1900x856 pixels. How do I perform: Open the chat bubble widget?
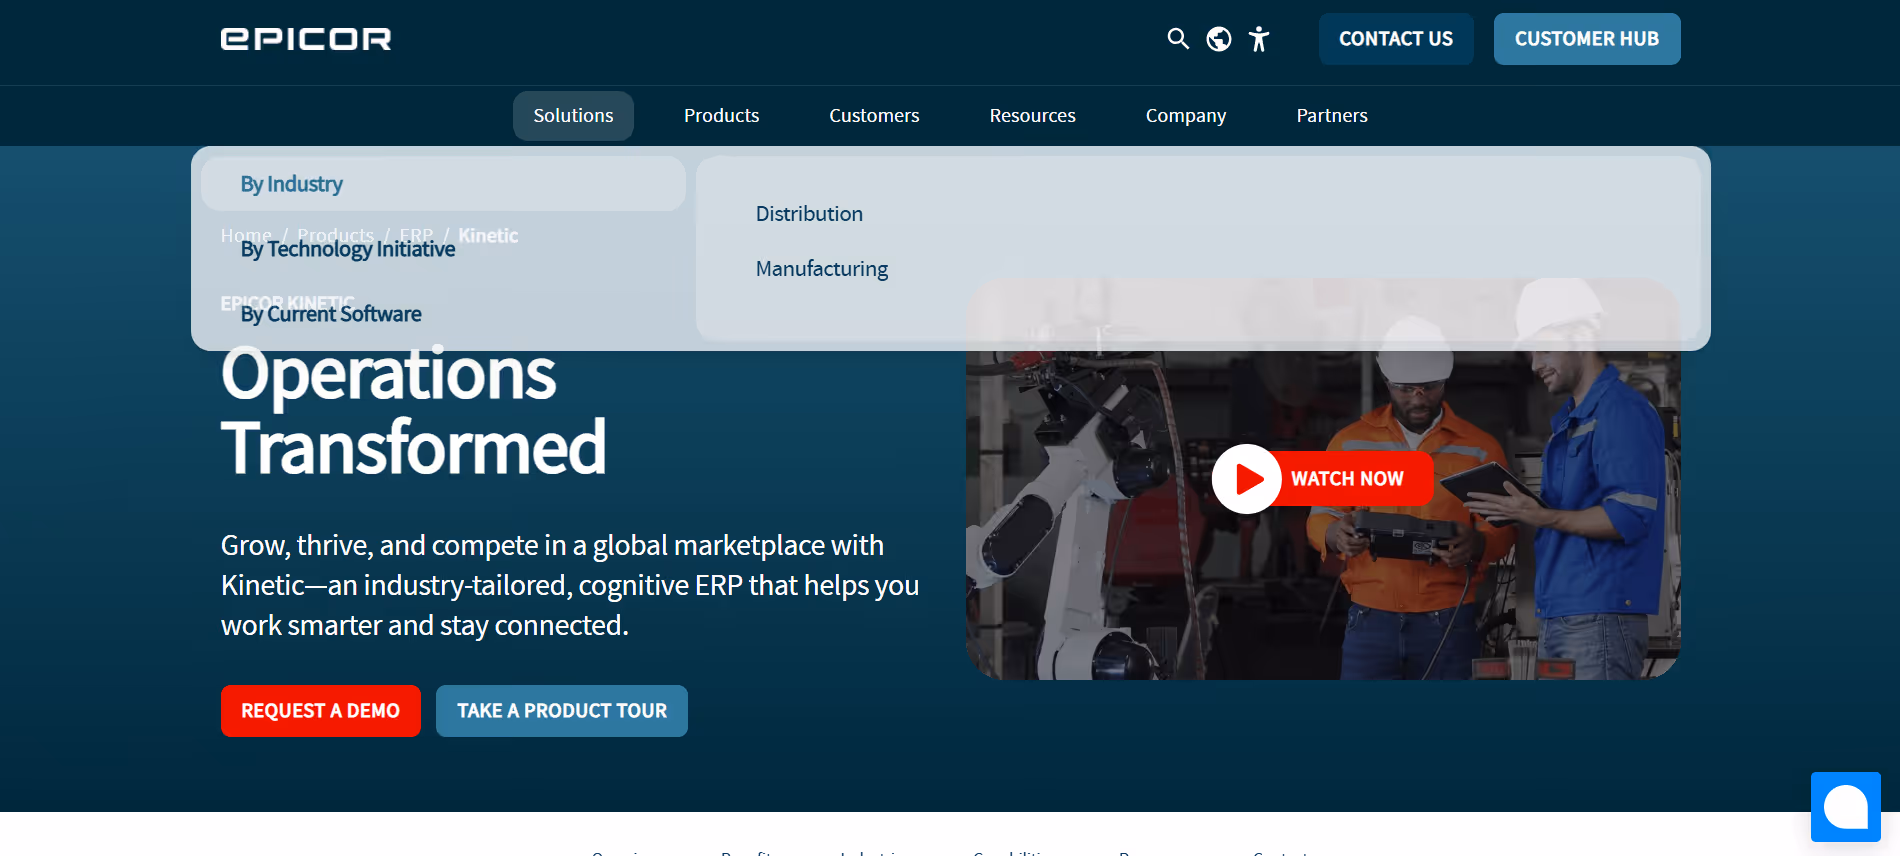click(x=1846, y=807)
